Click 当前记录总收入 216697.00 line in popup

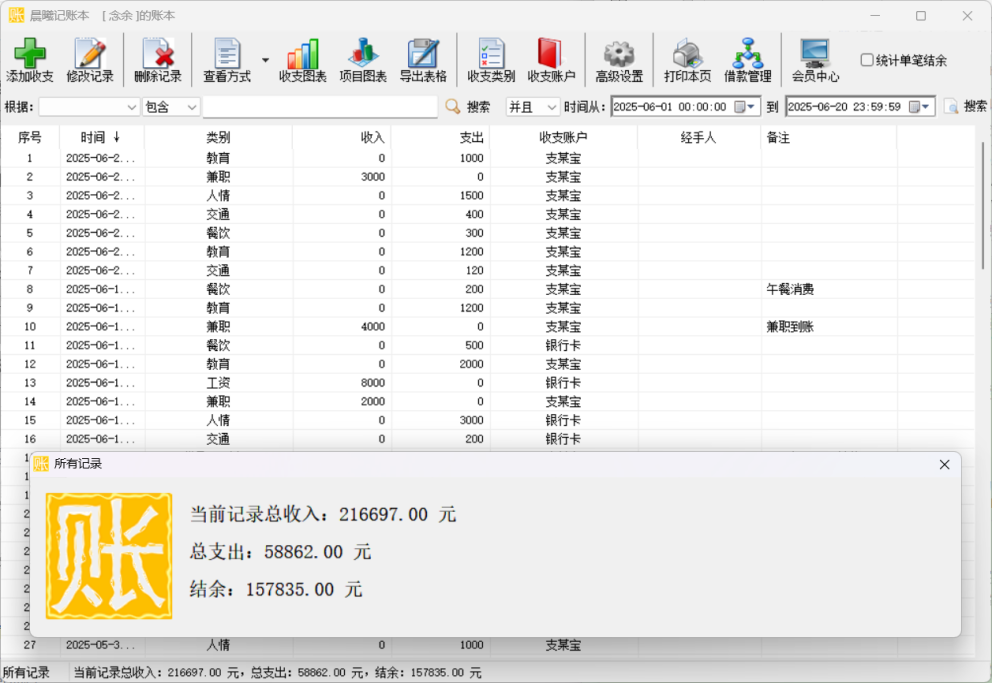click(323, 514)
